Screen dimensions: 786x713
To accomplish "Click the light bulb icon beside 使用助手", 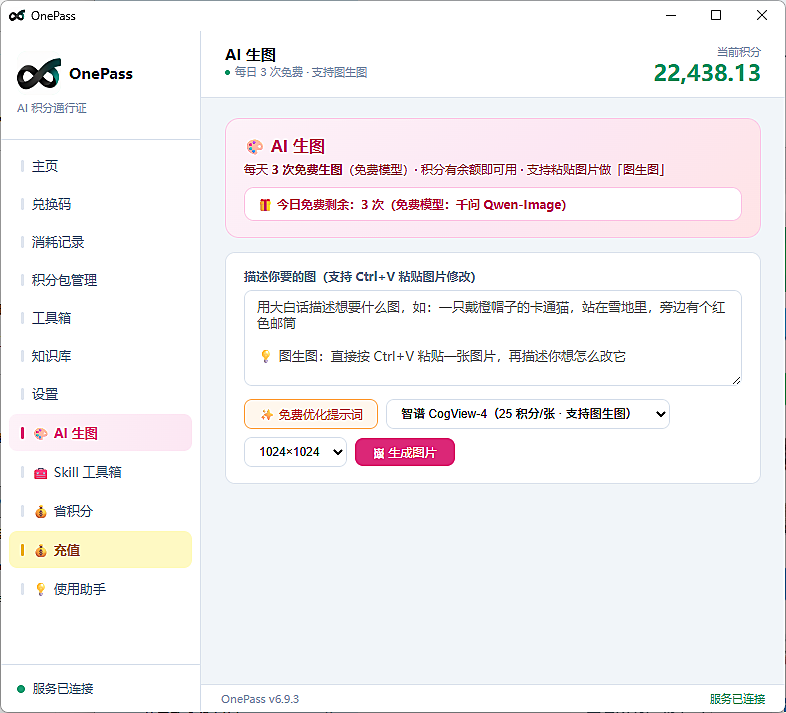I will (41, 589).
